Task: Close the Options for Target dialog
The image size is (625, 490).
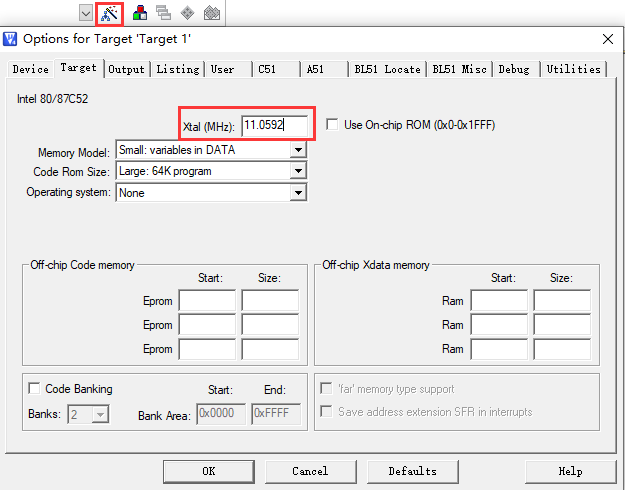Action: (x=607, y=39)
